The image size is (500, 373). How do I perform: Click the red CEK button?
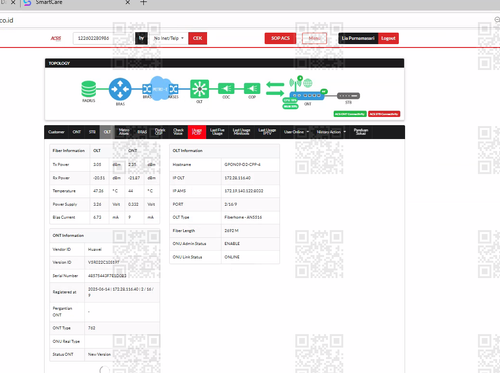point(198,38)
